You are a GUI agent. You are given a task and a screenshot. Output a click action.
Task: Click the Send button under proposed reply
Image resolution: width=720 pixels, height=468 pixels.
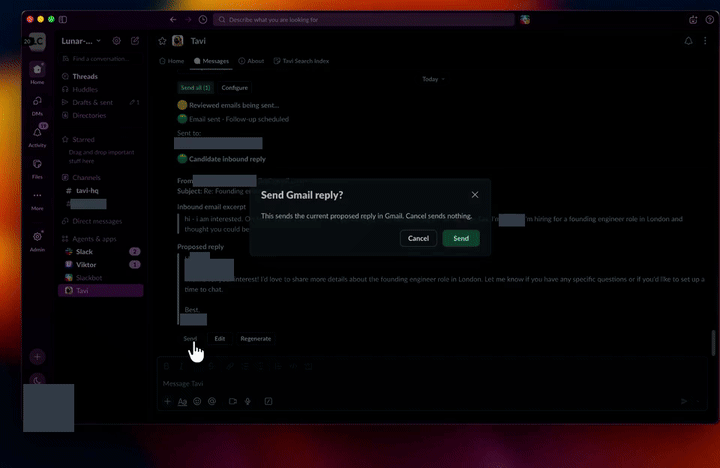tap(190, 338)
